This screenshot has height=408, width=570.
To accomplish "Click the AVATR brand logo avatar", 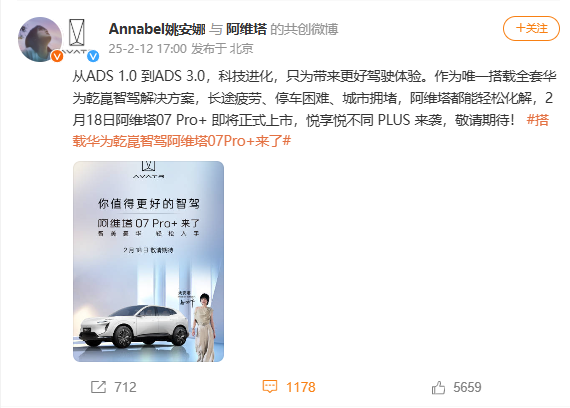I will tap(77, 36).
